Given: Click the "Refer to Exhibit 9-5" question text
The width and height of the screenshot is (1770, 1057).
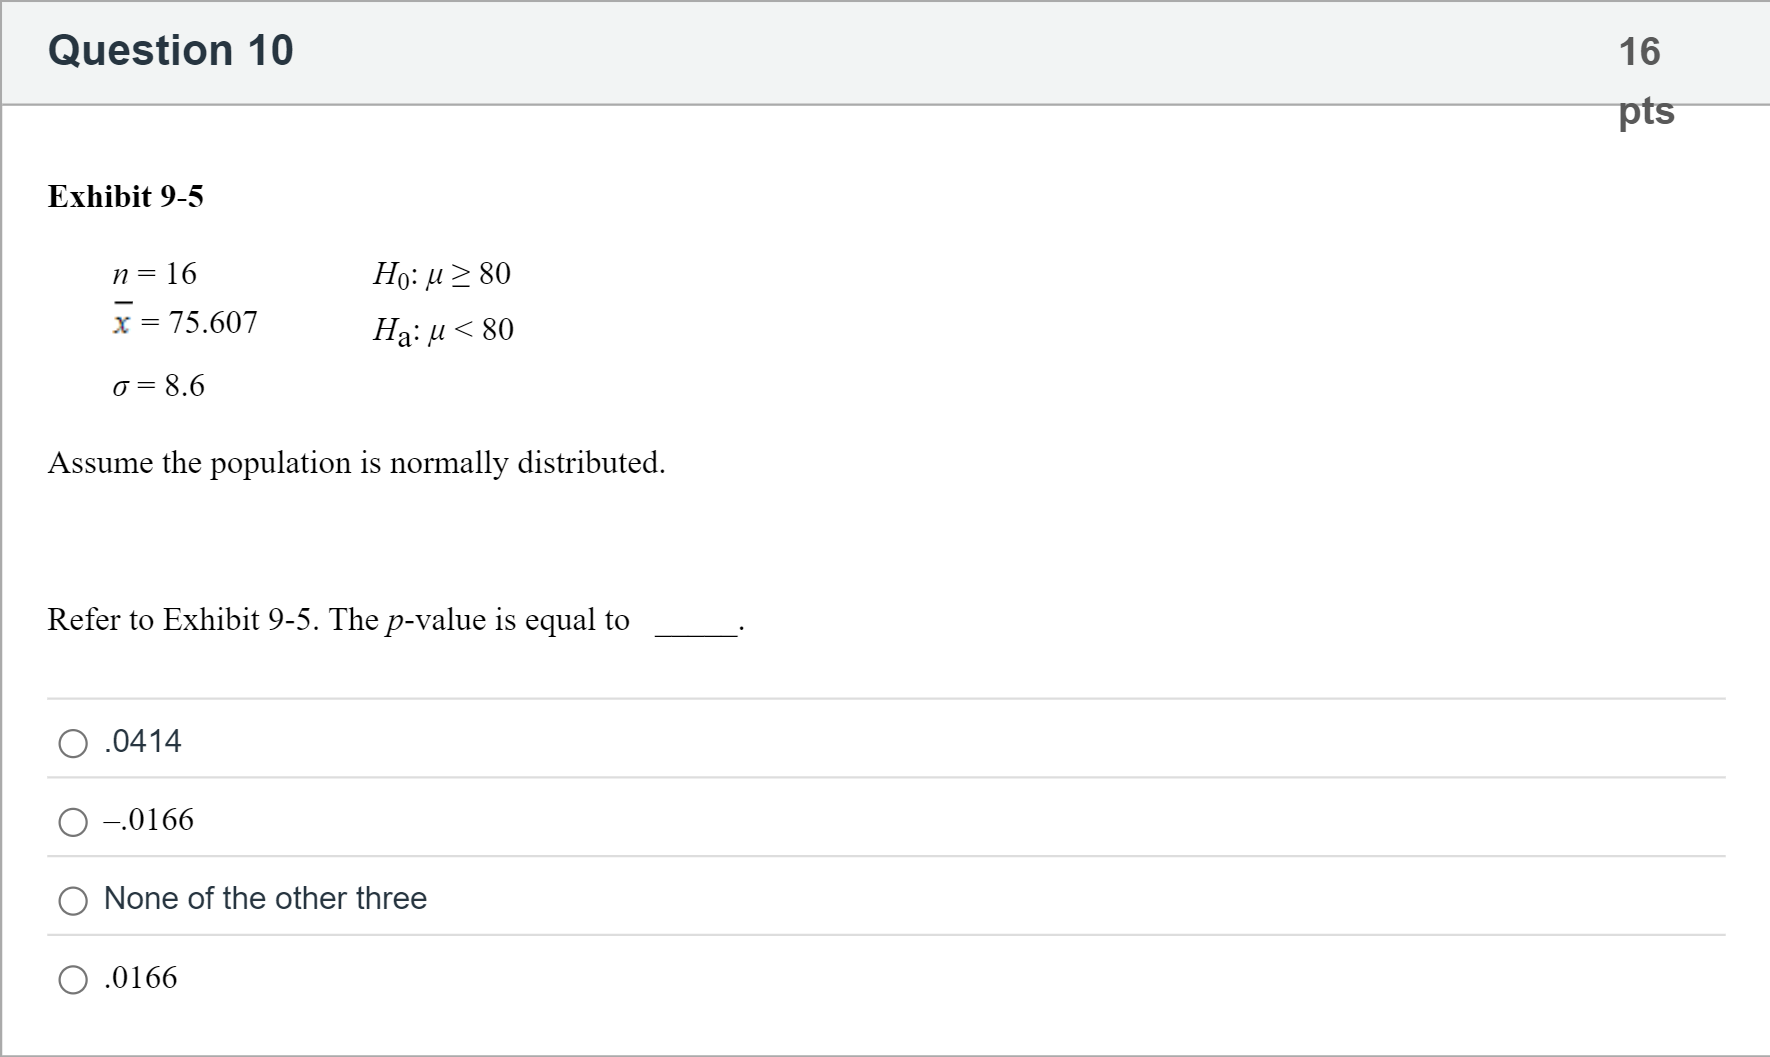Looking at the screenshot, I should 183,620.
